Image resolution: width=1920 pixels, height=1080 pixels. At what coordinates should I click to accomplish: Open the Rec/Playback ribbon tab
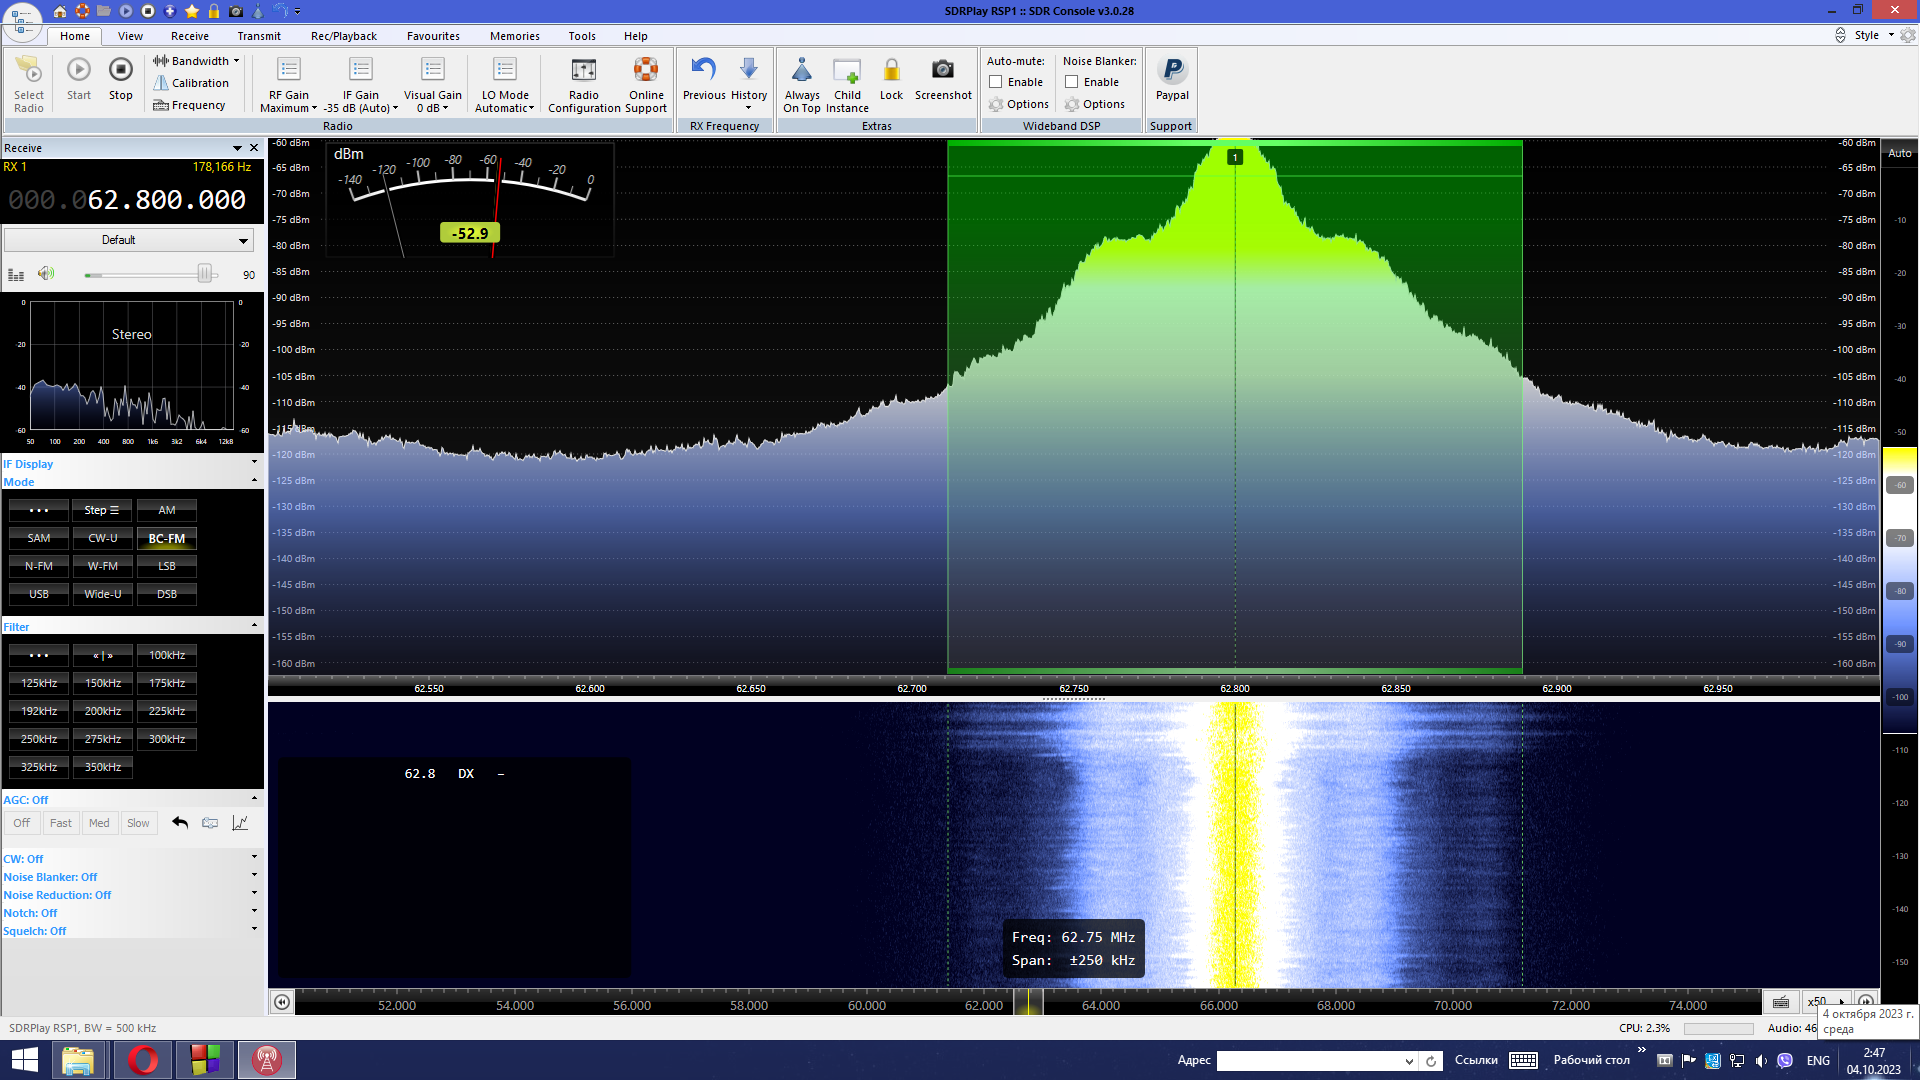click(343, 36)
